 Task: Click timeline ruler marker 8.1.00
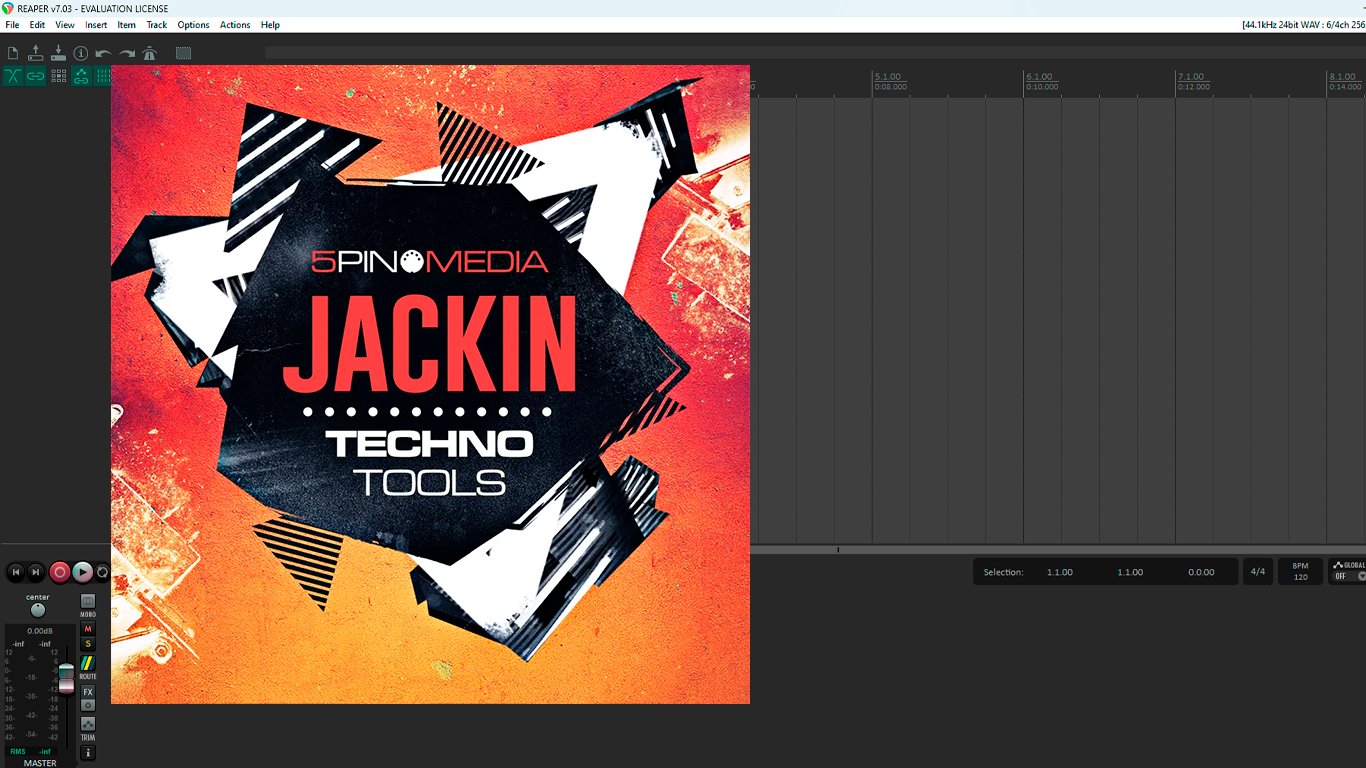(x=1342, y=77)
